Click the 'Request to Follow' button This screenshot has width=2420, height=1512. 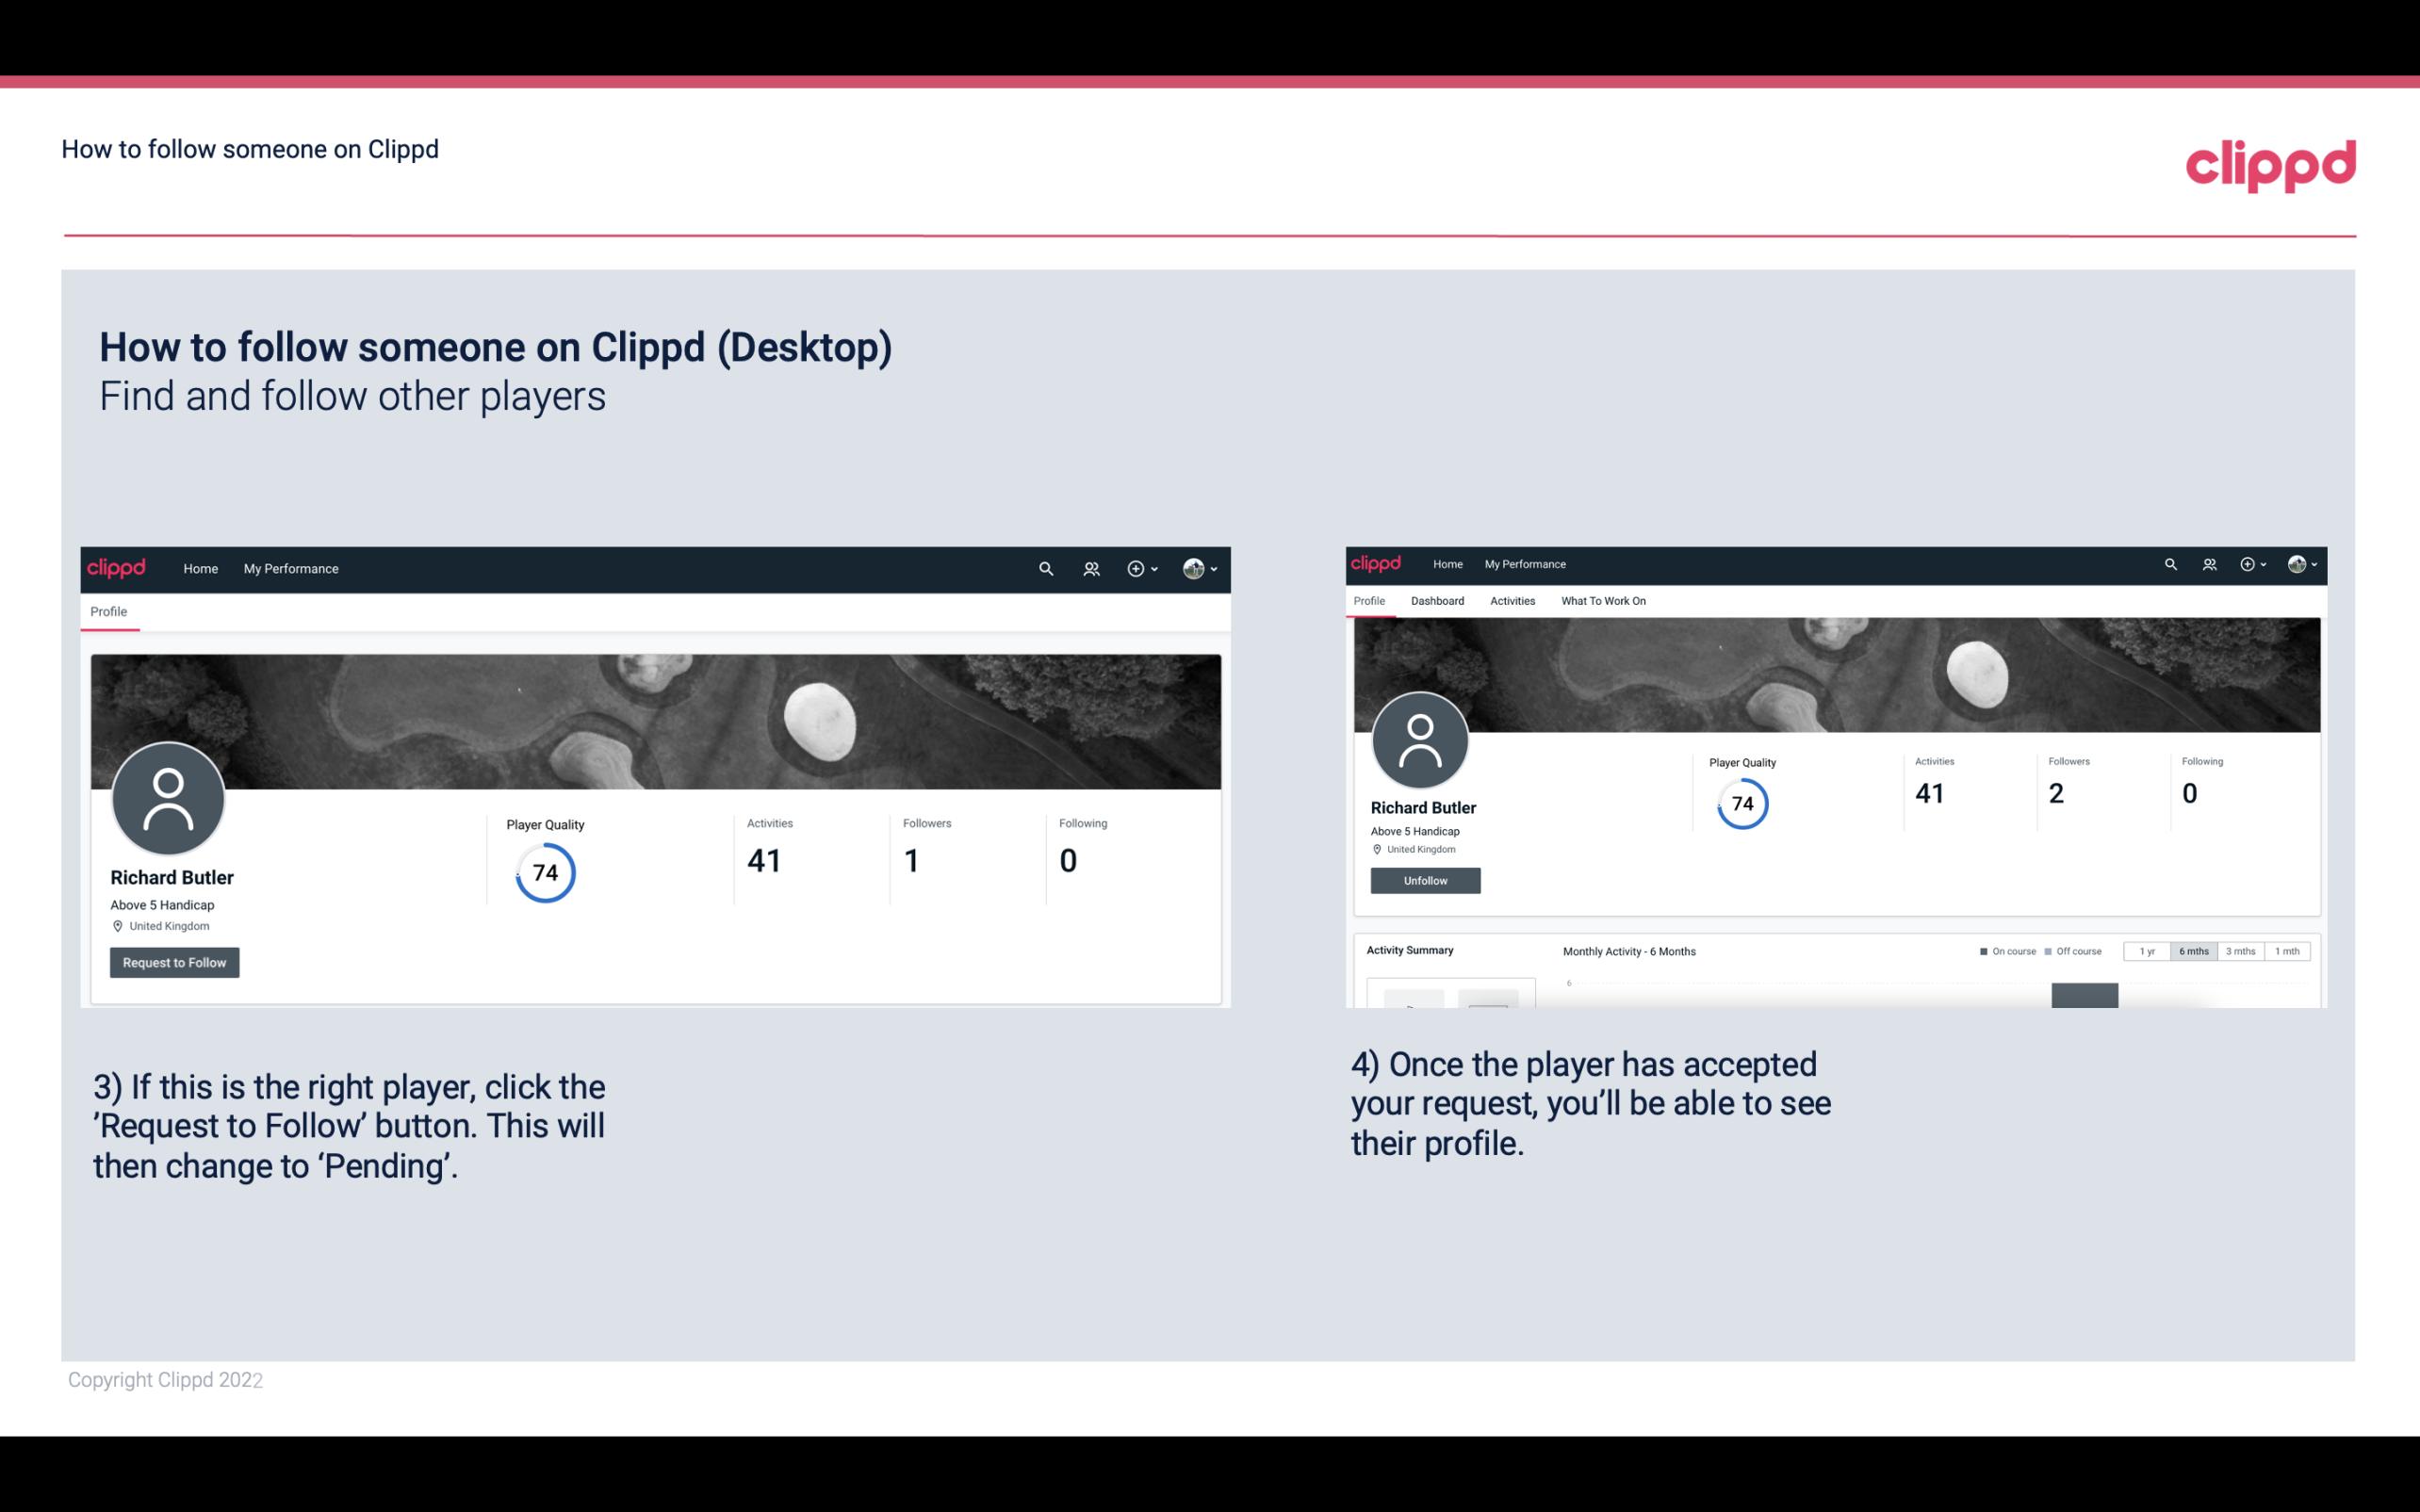174,962
